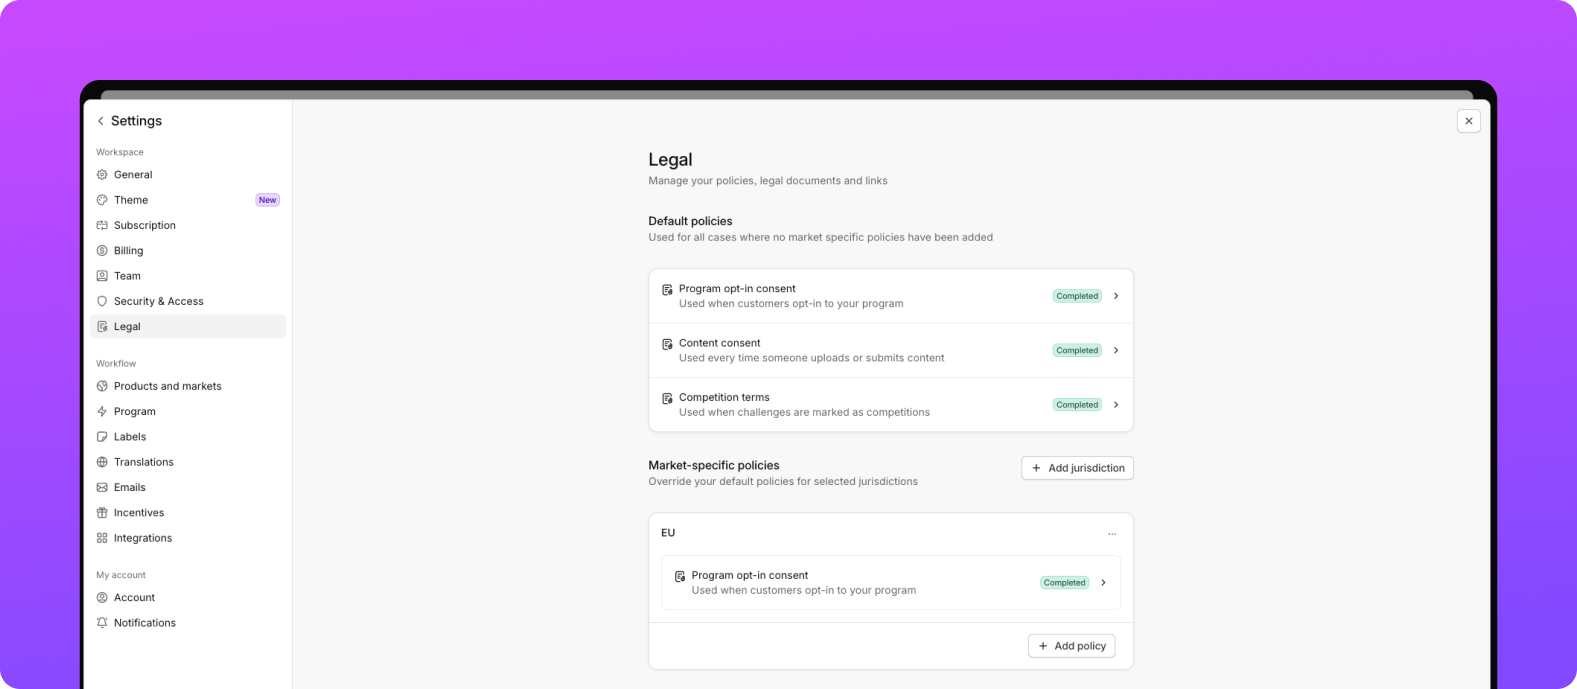1577x689 pixels.
Task: Open Labels settings
Action: coord(188,437)
